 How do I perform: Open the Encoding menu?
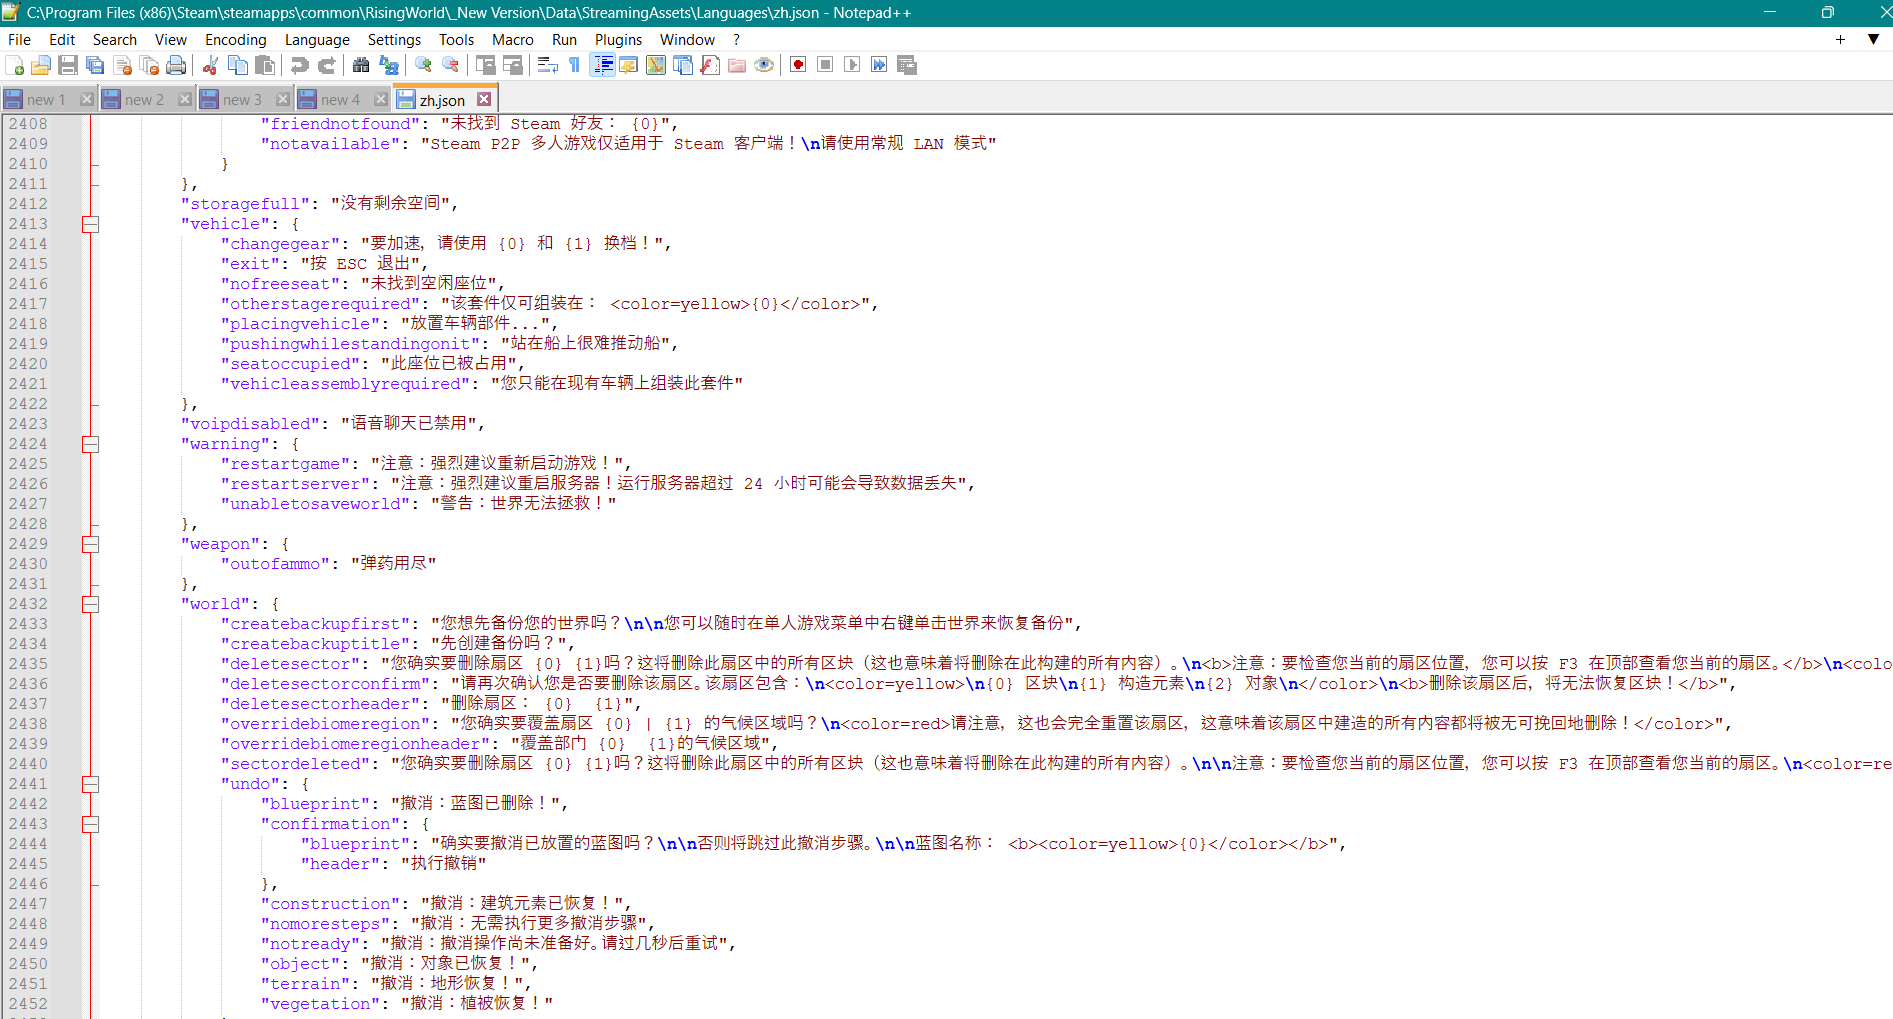235,40
